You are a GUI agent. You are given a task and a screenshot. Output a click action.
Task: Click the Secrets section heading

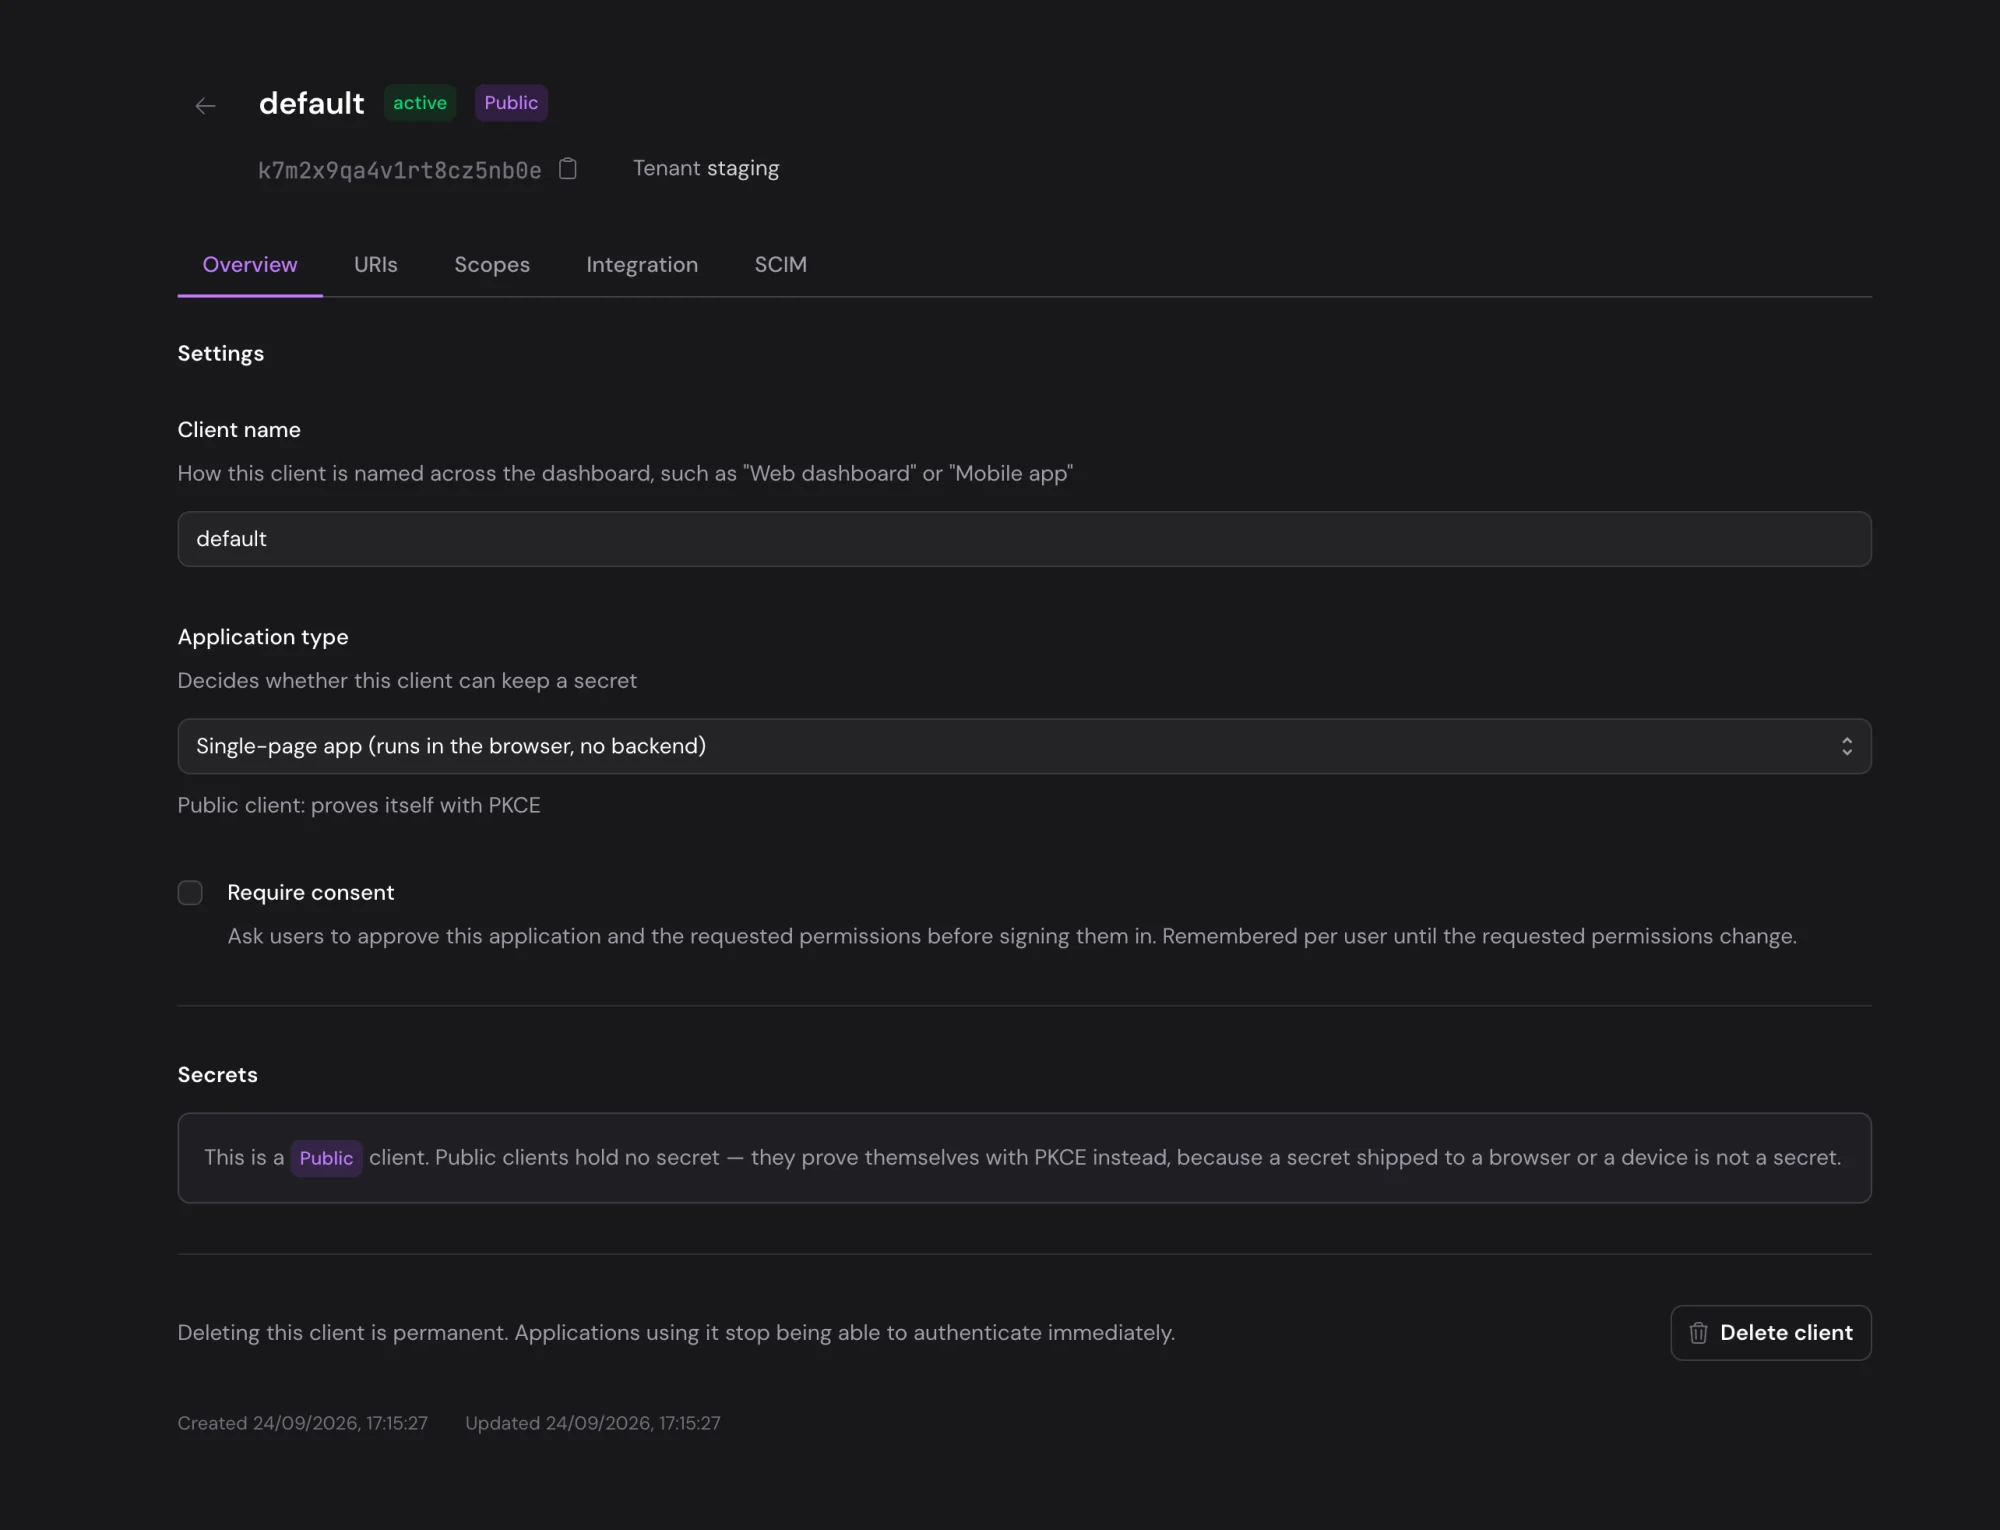[218, 1075]
